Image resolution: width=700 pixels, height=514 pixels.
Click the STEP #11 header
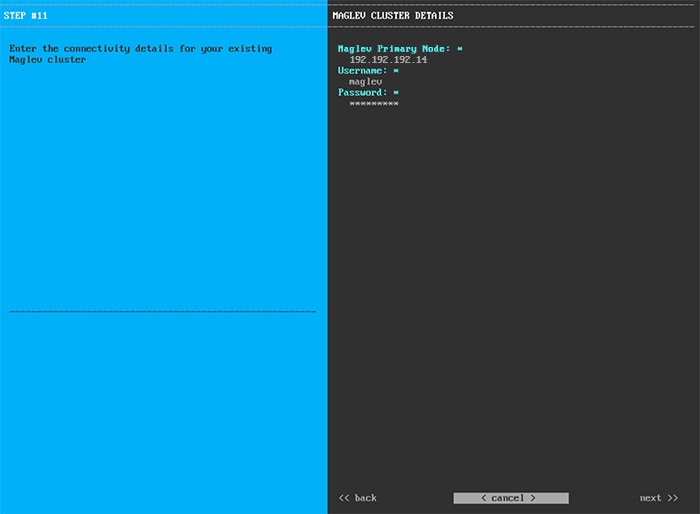click(x=25, y=16)
